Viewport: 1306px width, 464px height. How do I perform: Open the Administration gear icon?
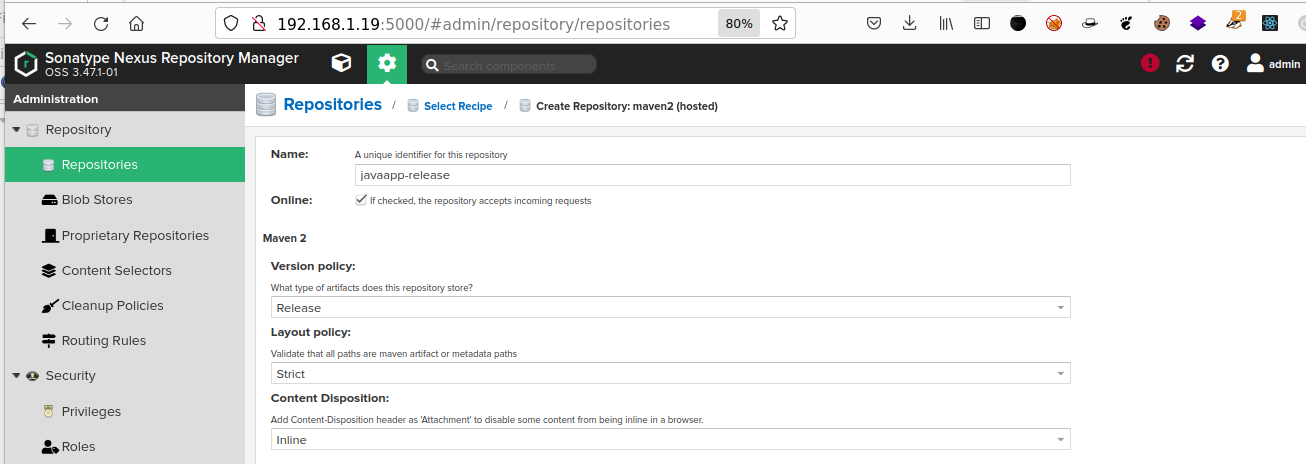387,64
